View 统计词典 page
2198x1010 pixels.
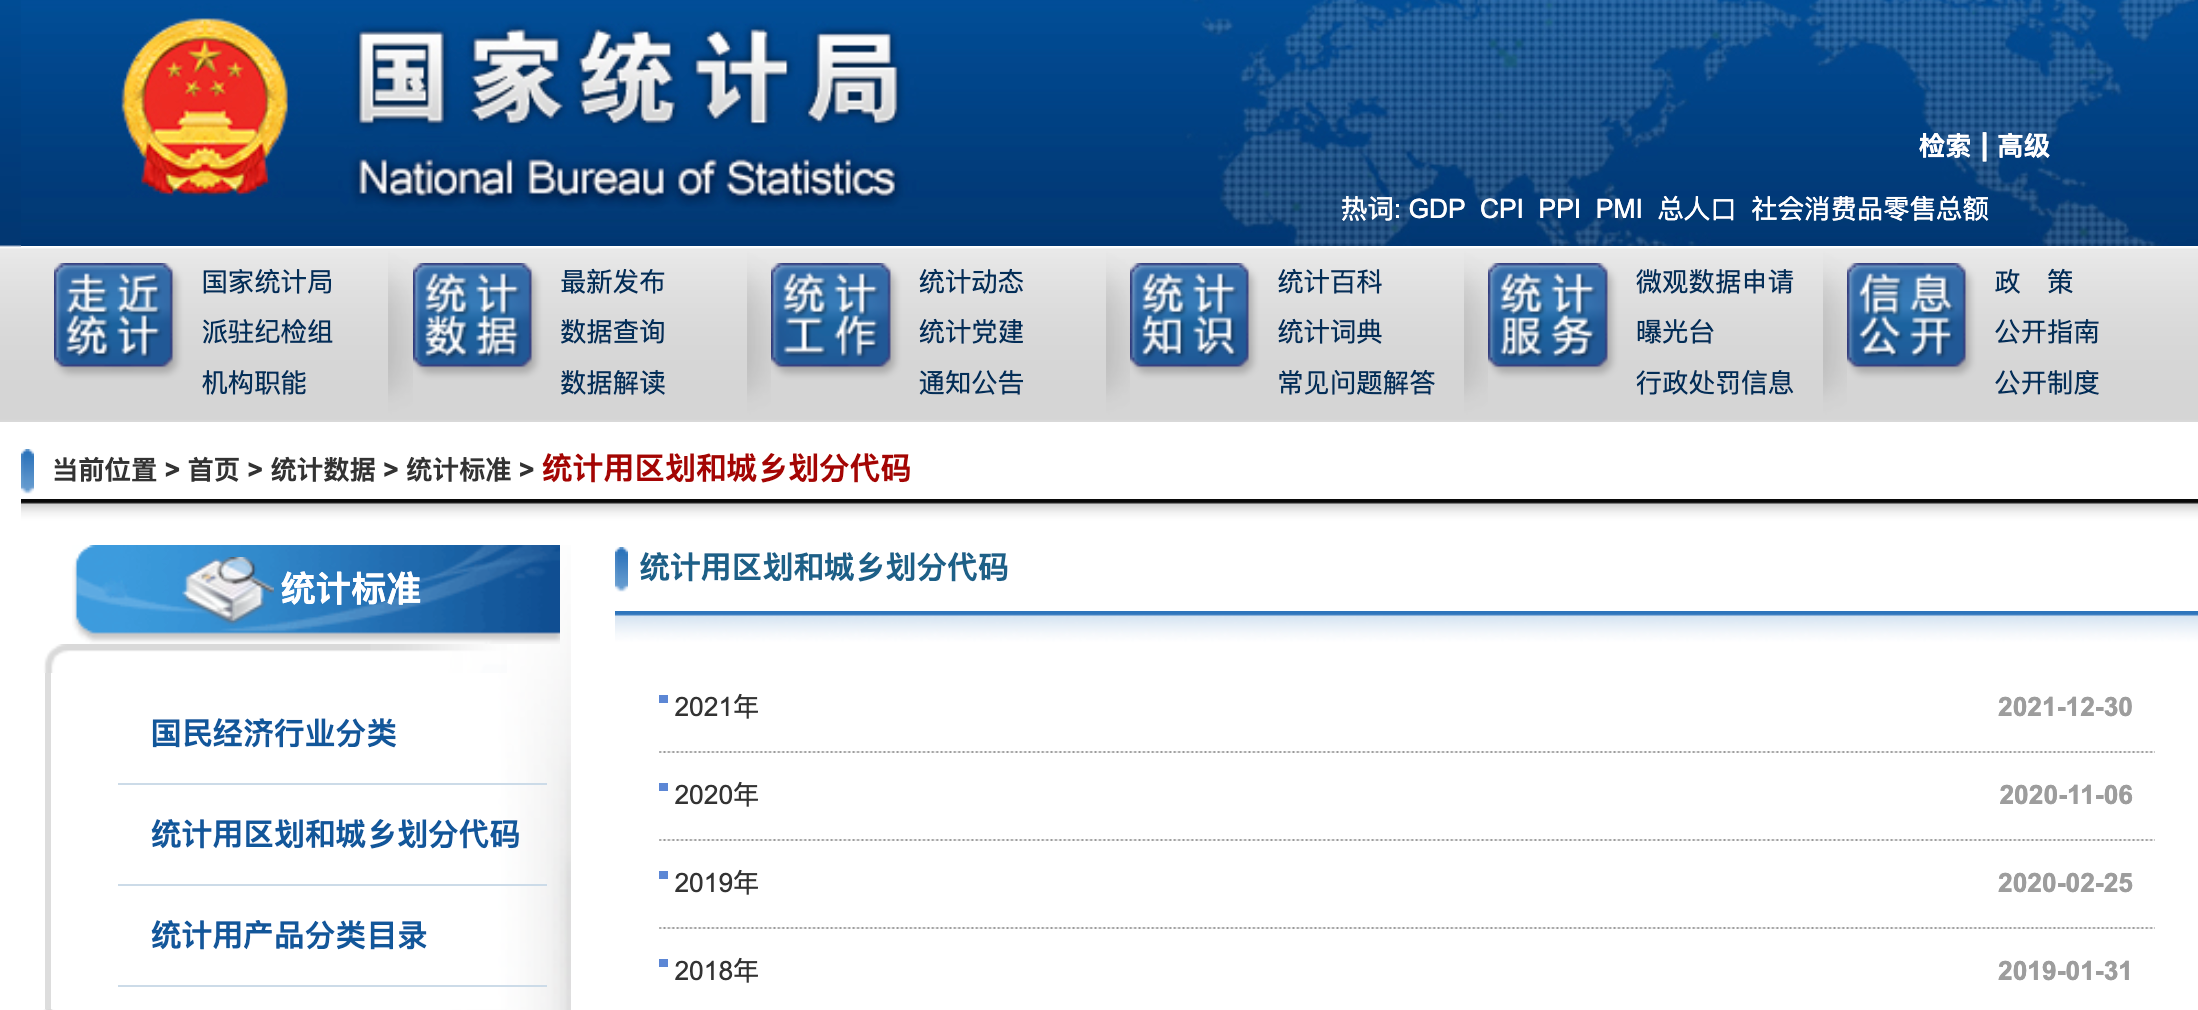coord(1330,332)
